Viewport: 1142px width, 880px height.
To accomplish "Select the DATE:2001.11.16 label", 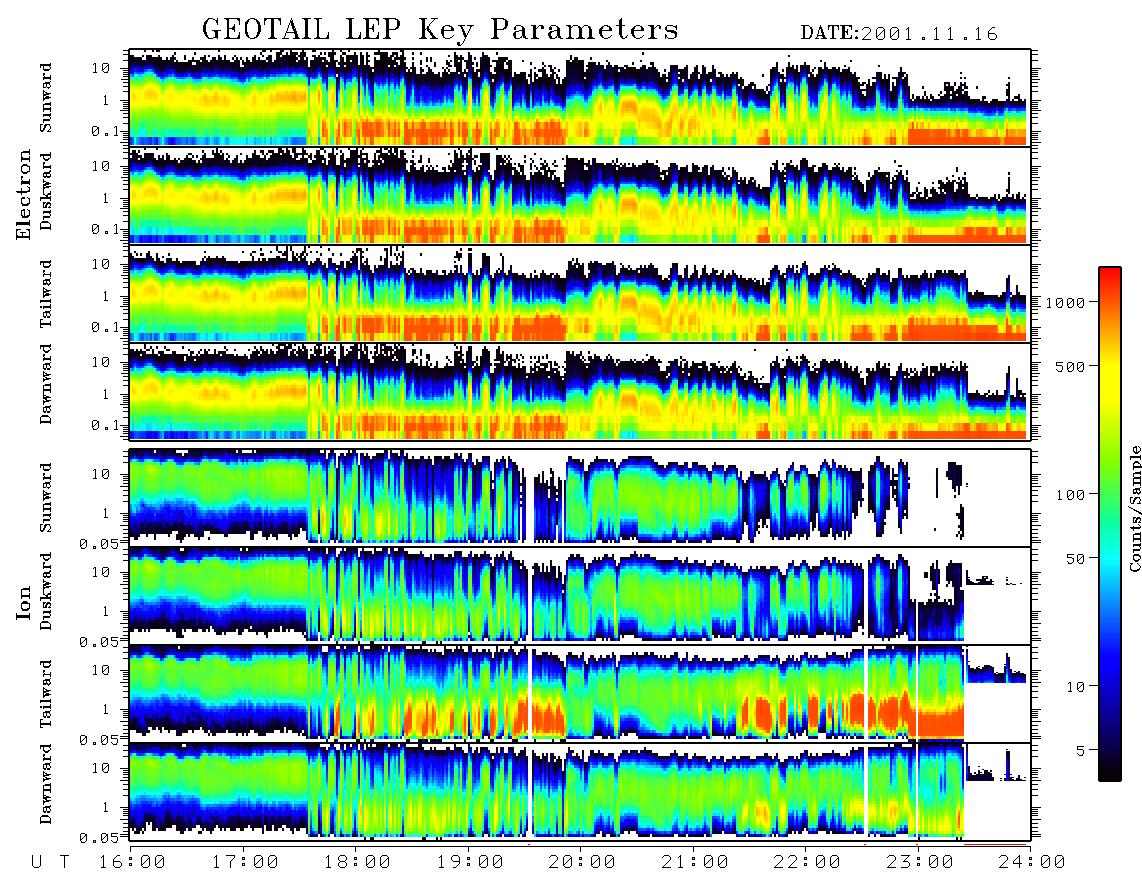I will coord(899,34).
